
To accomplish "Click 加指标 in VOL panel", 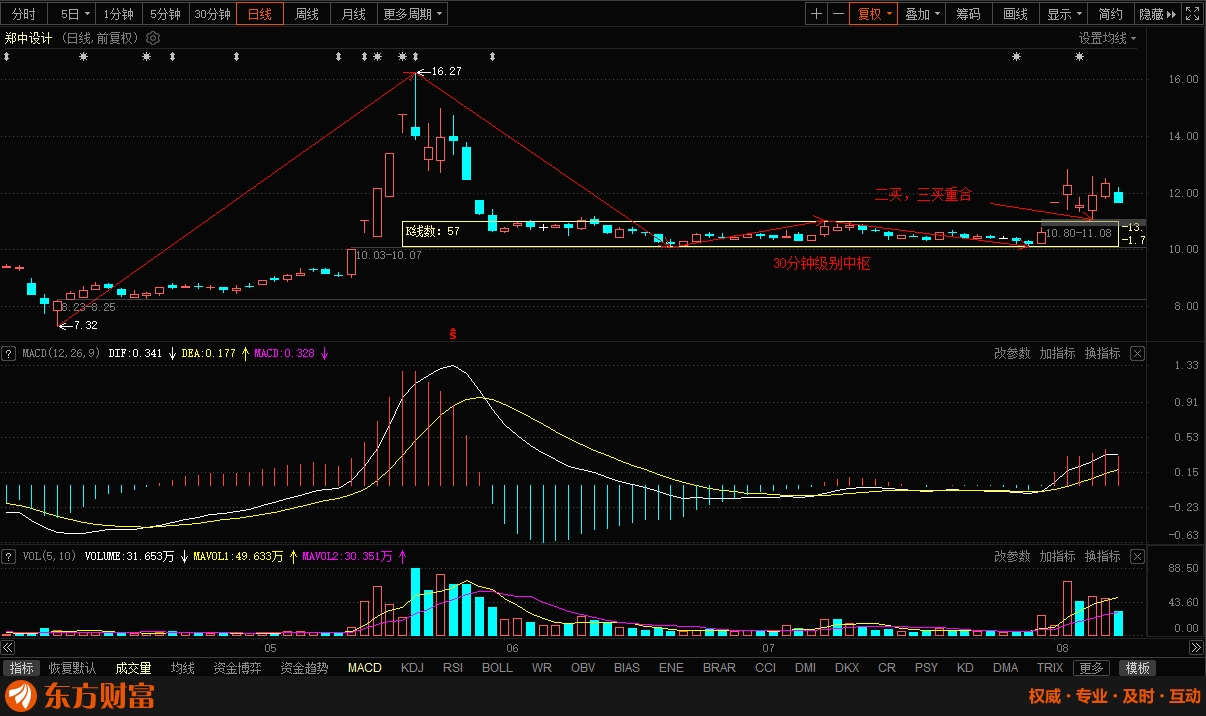I will pyautogui.click(x=1058, y=556).
